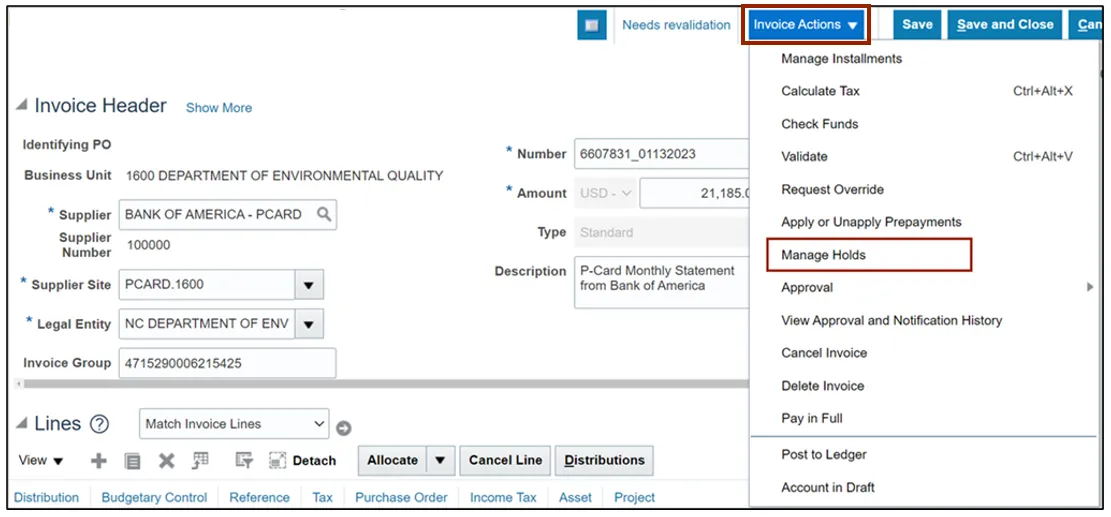Click the Show More link

click(219, 108)
